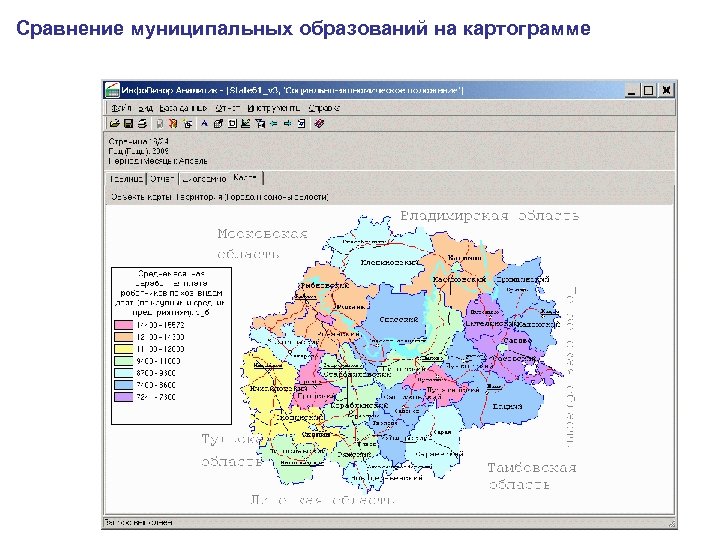Viewport: 720px width, 540px height.
Task: Click the Спасский district on the map
Action: 399,319
